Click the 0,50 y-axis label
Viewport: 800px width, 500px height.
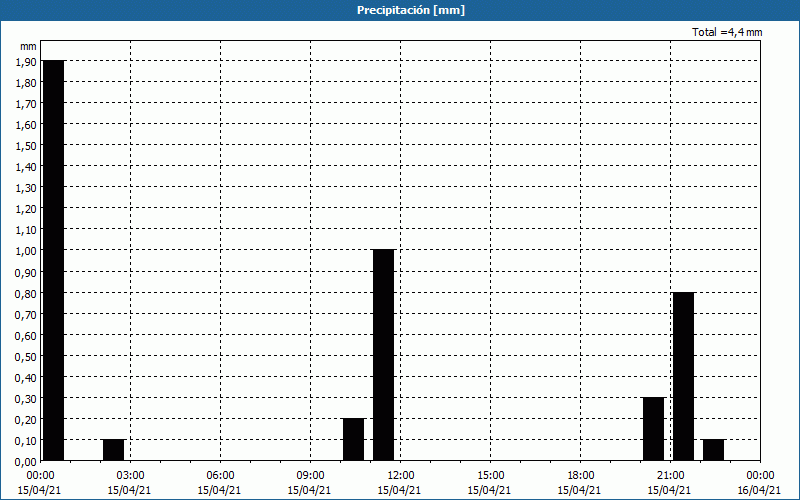(x=26, y=357)
